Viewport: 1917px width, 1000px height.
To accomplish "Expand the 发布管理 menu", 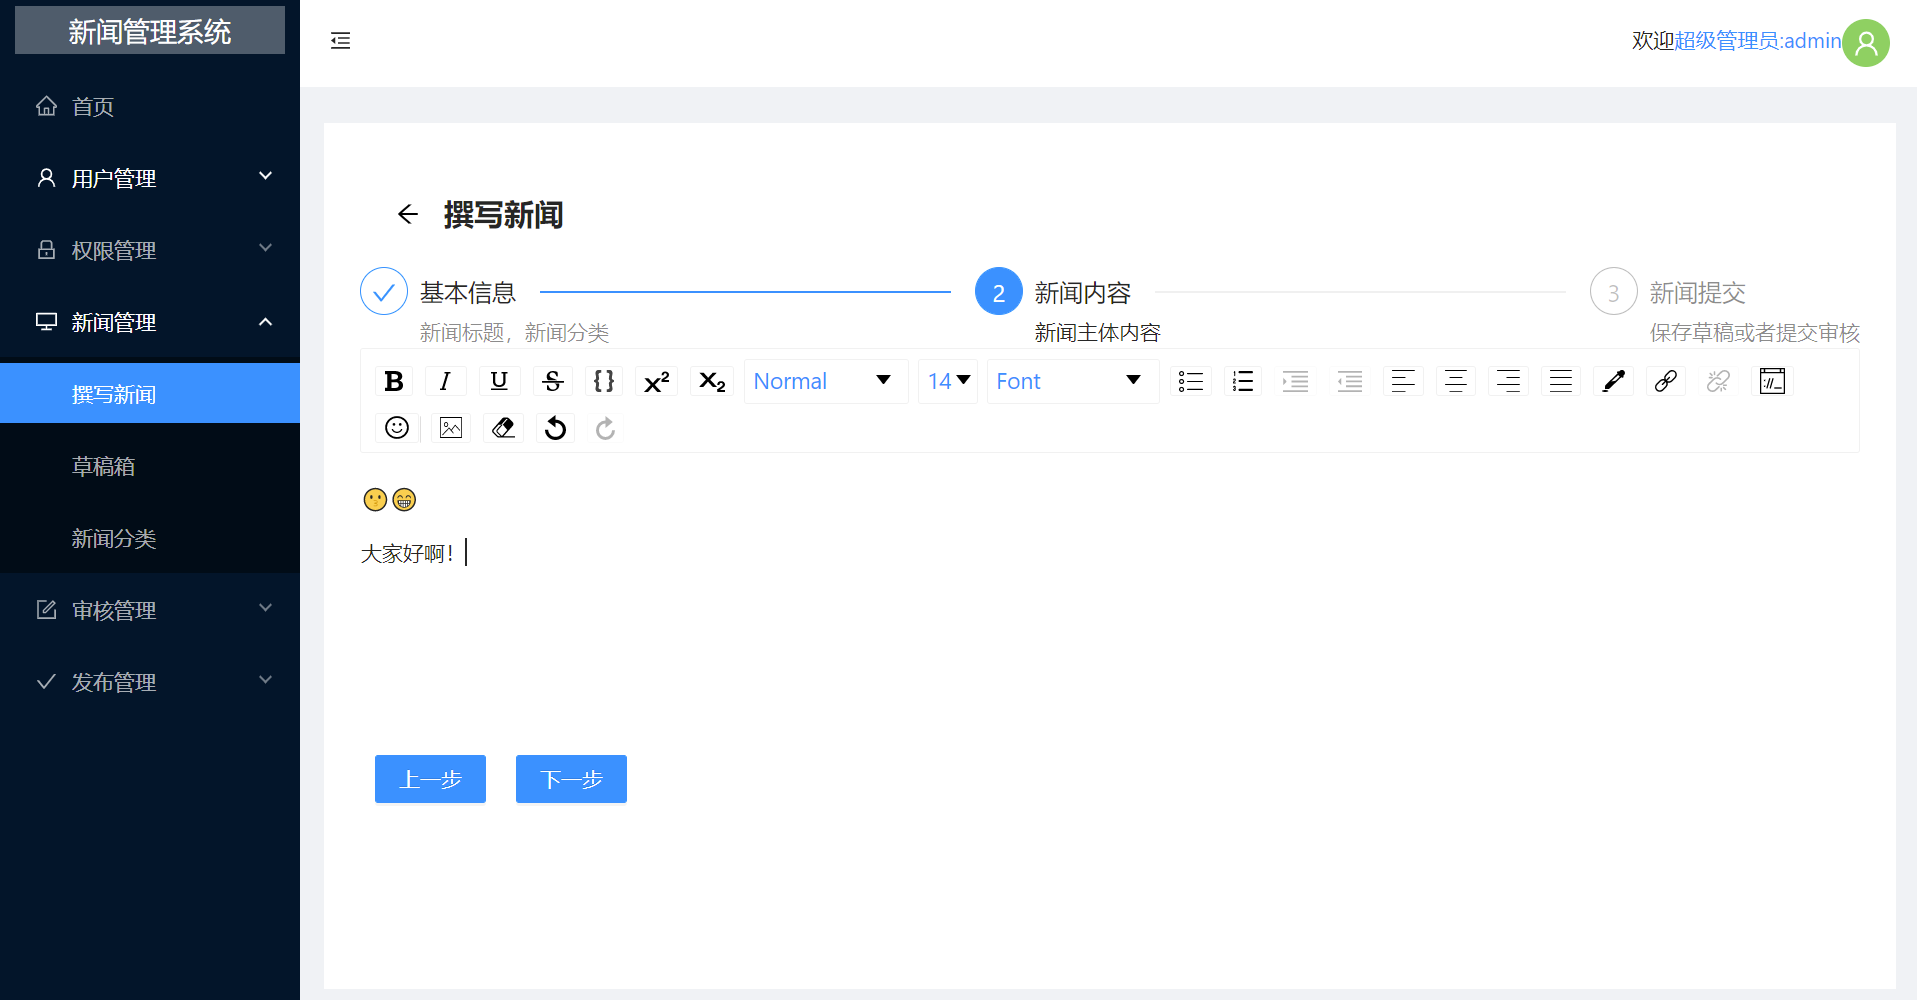I will click(x=150, y=682).
